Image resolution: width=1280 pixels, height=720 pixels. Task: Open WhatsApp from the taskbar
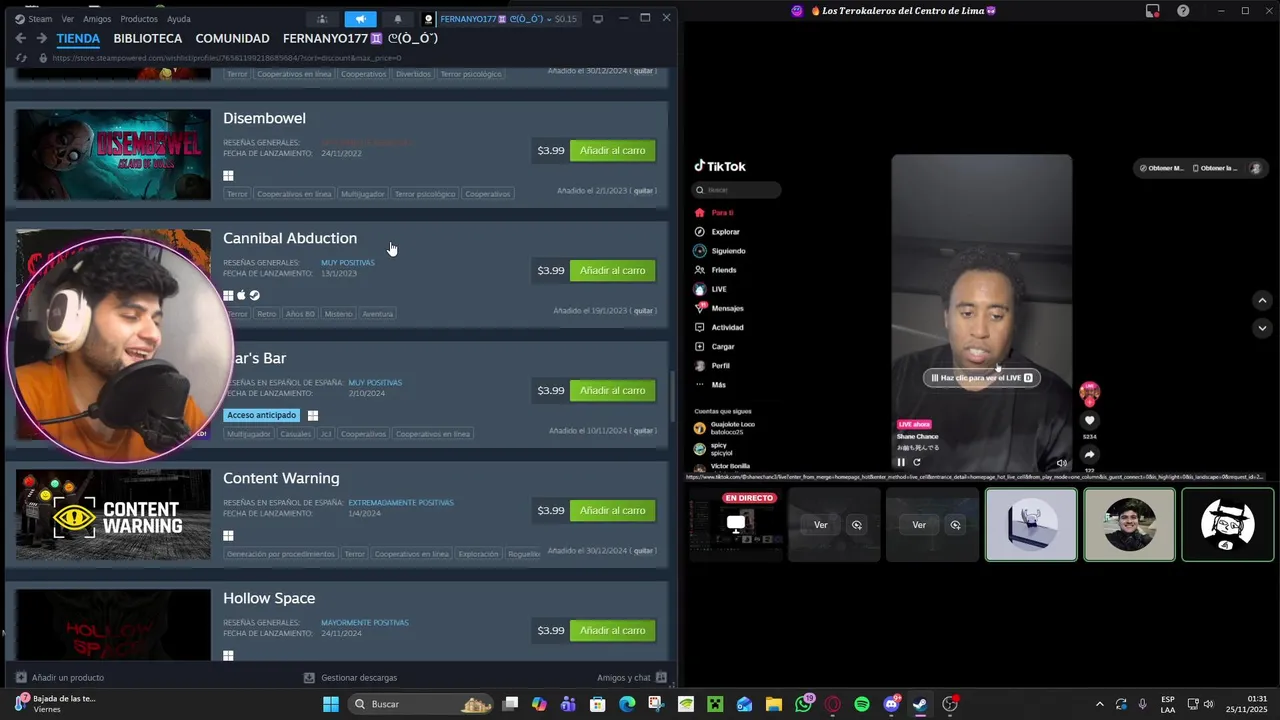(x=804, y=704)
